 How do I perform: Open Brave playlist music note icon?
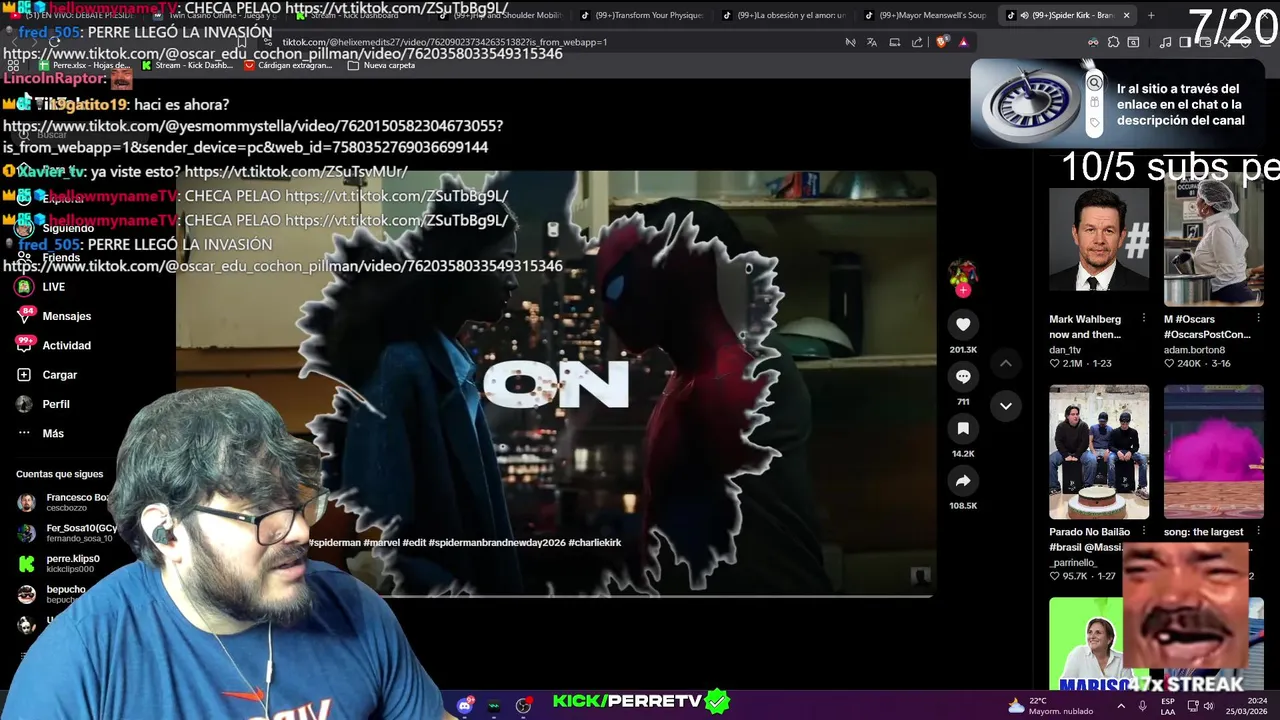(1165, 42)
